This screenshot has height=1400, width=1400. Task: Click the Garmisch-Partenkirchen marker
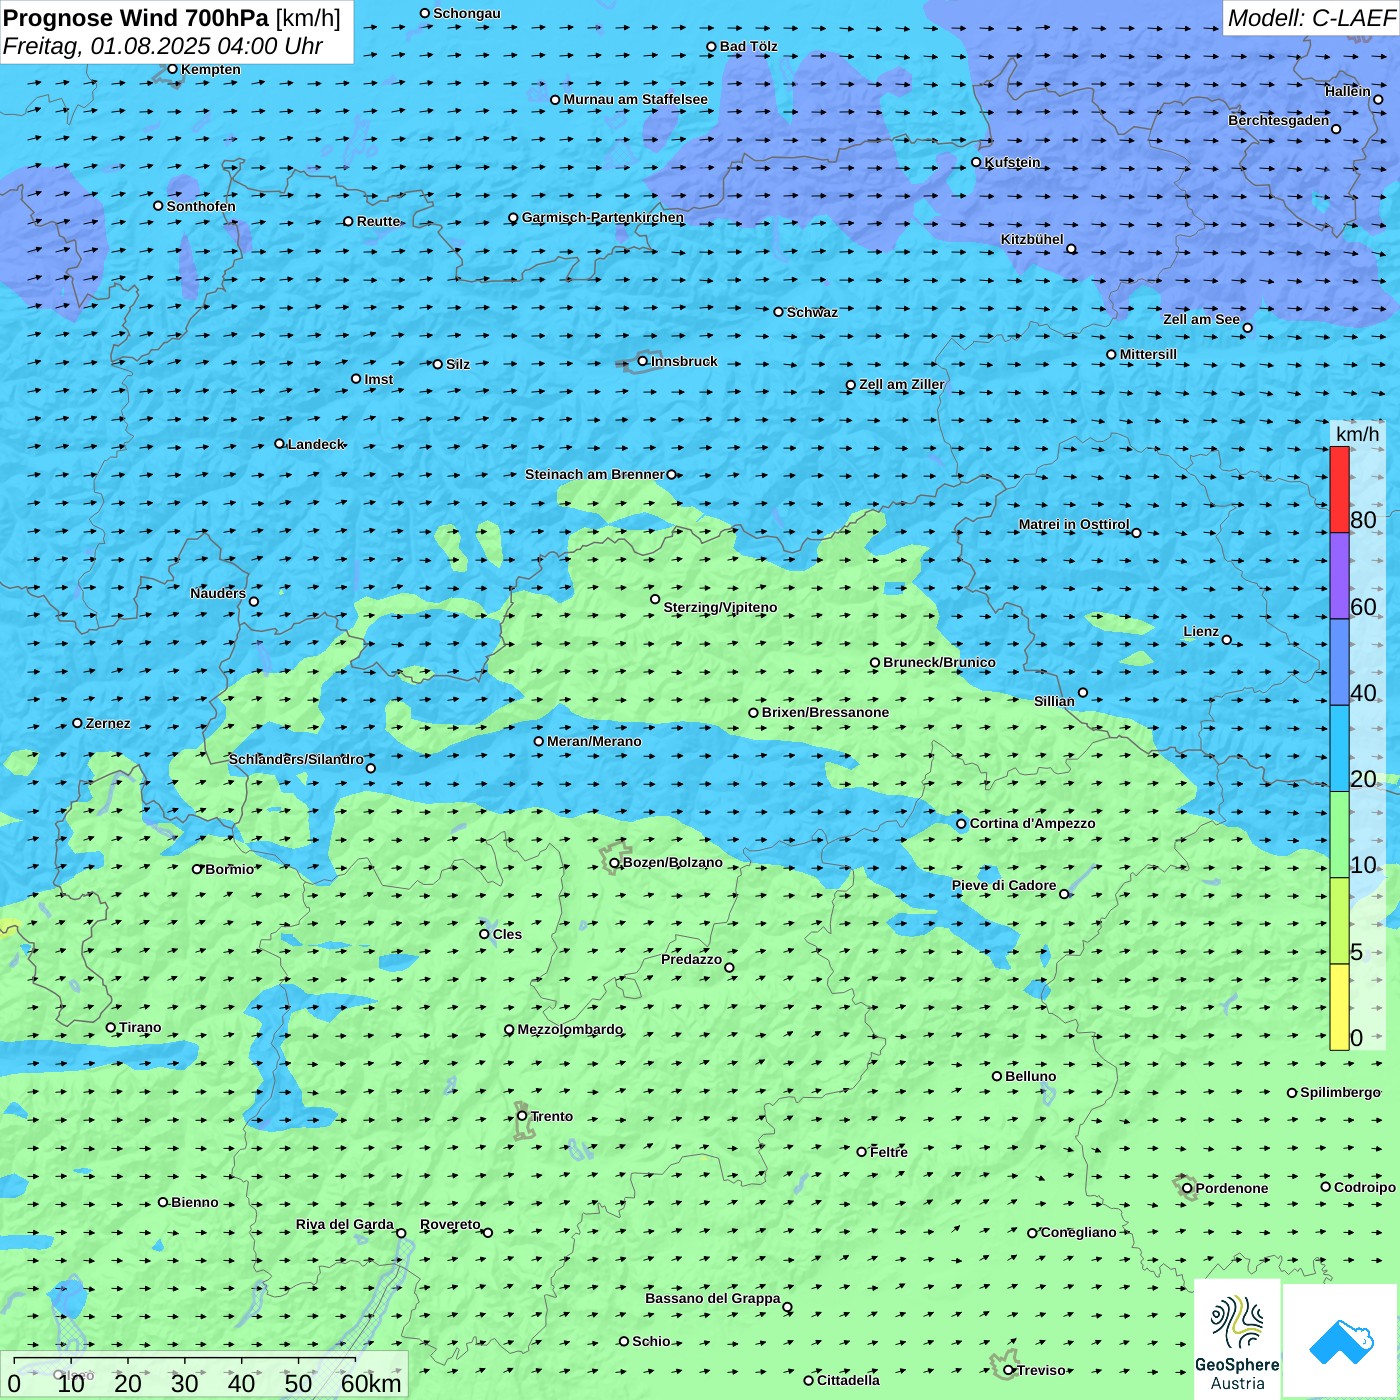pyautogui.click(x=513, y=218)
